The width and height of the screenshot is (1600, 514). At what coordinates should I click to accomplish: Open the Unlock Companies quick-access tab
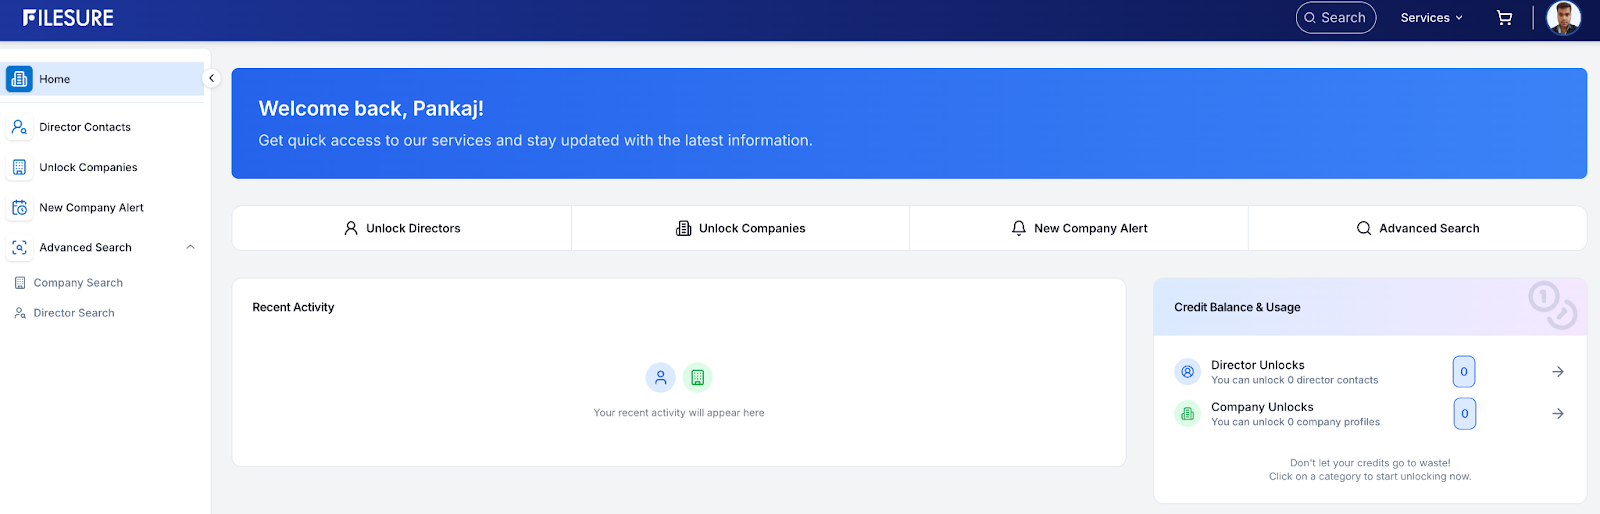pyautogui.click(x=740, y=228)
